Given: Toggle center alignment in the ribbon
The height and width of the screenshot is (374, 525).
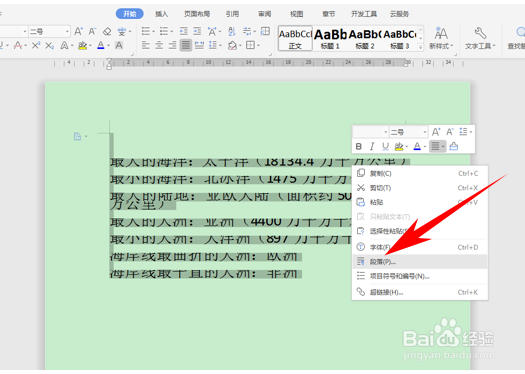Looking at the screenshot, I should click(x=159, y=45).
